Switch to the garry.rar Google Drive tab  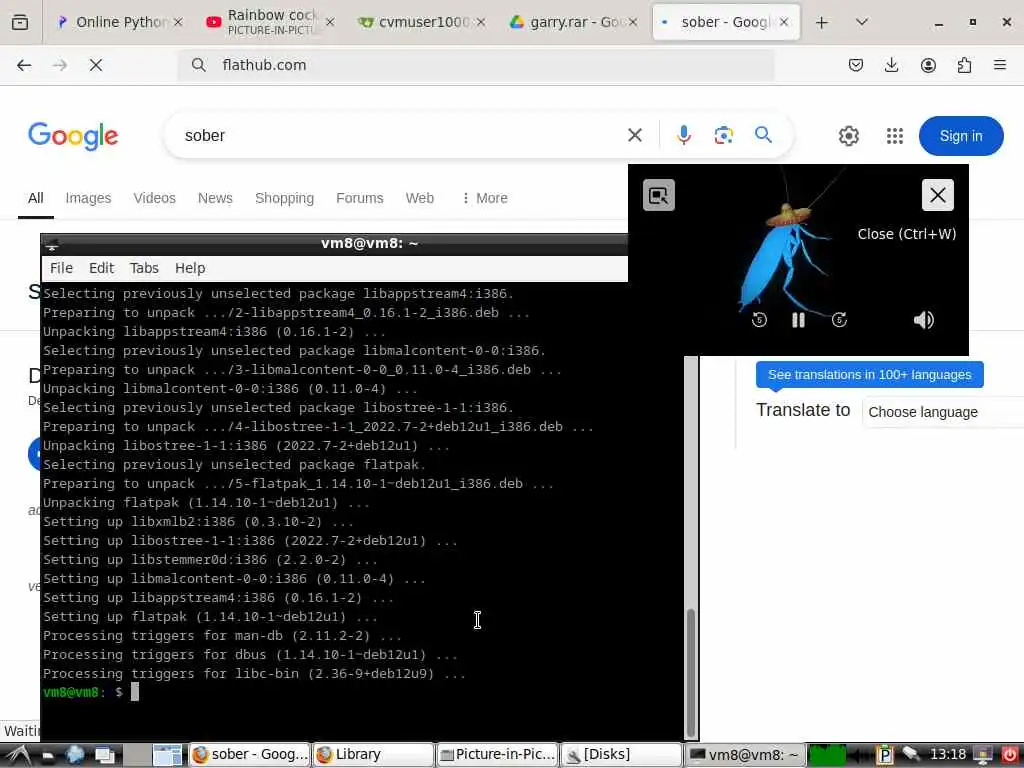point(573,22)
